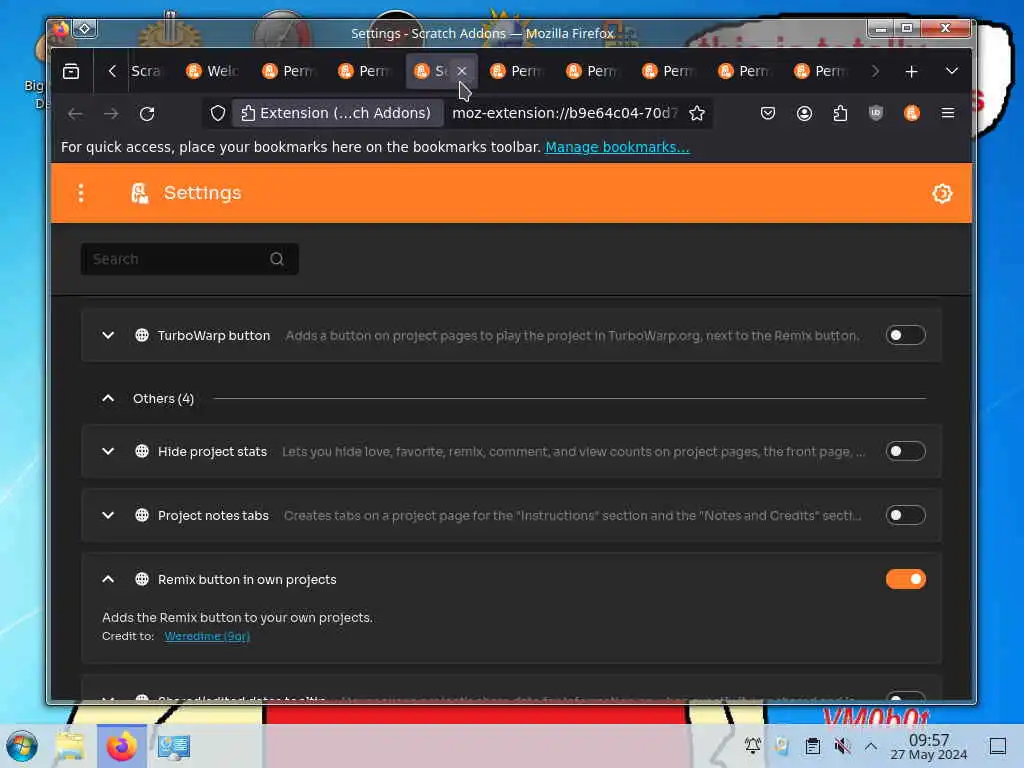Open Scratch Addons toolbar popup icon
The width and height of the screenshot is (1024, 768).
pyautogui.click(x=912, y=113)
